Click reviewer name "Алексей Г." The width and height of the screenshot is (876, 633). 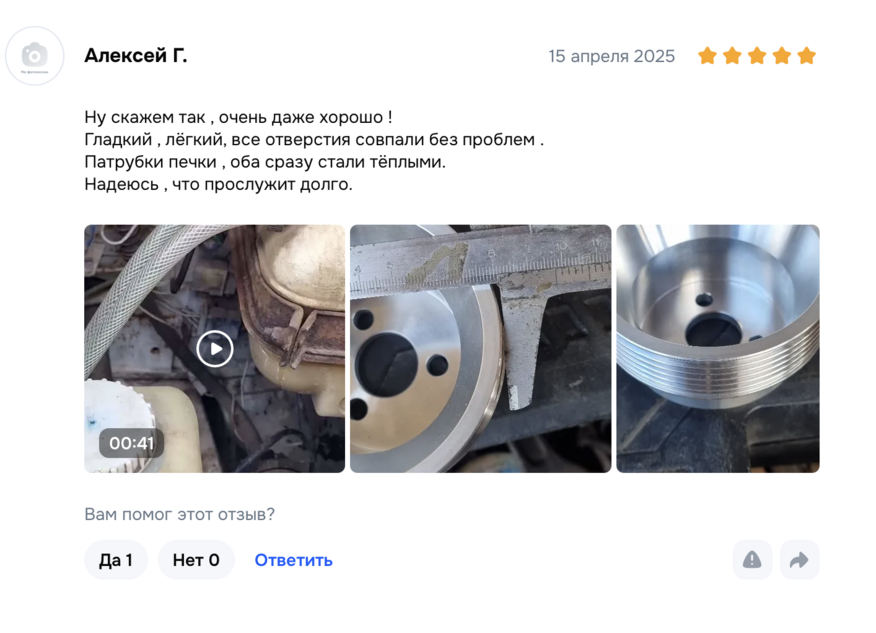tap(136, 56)
